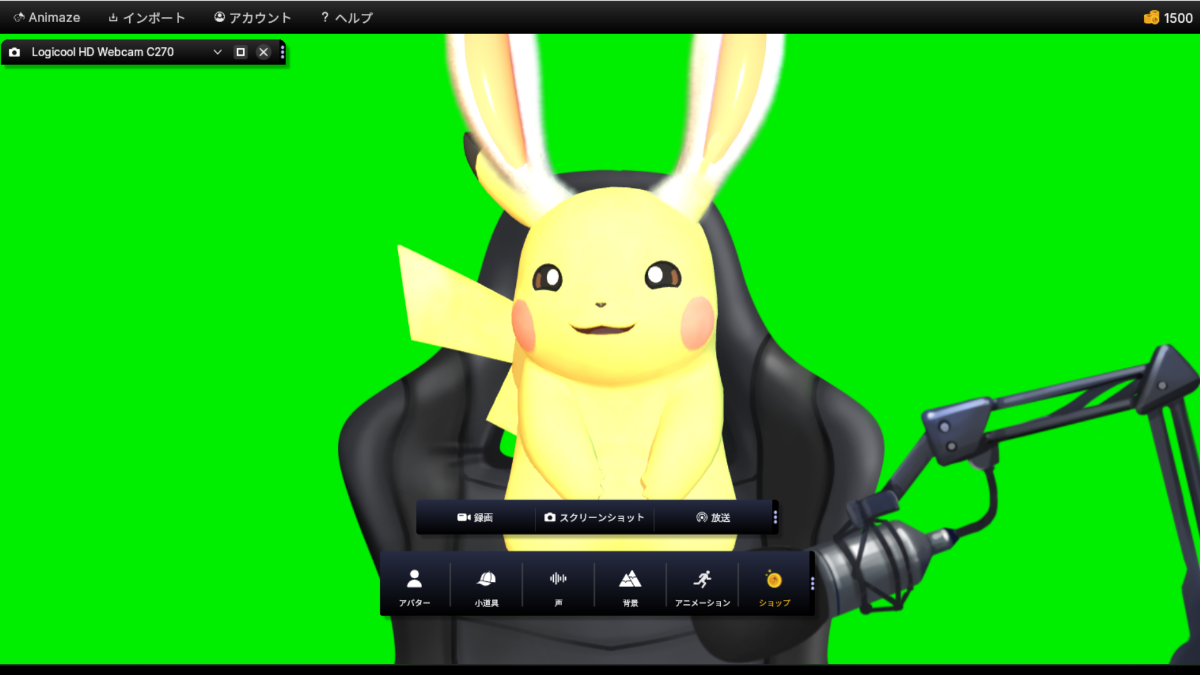Open the アバター avatar panel
This screenshot has height=675, width=1200.
tap(415, 587)
